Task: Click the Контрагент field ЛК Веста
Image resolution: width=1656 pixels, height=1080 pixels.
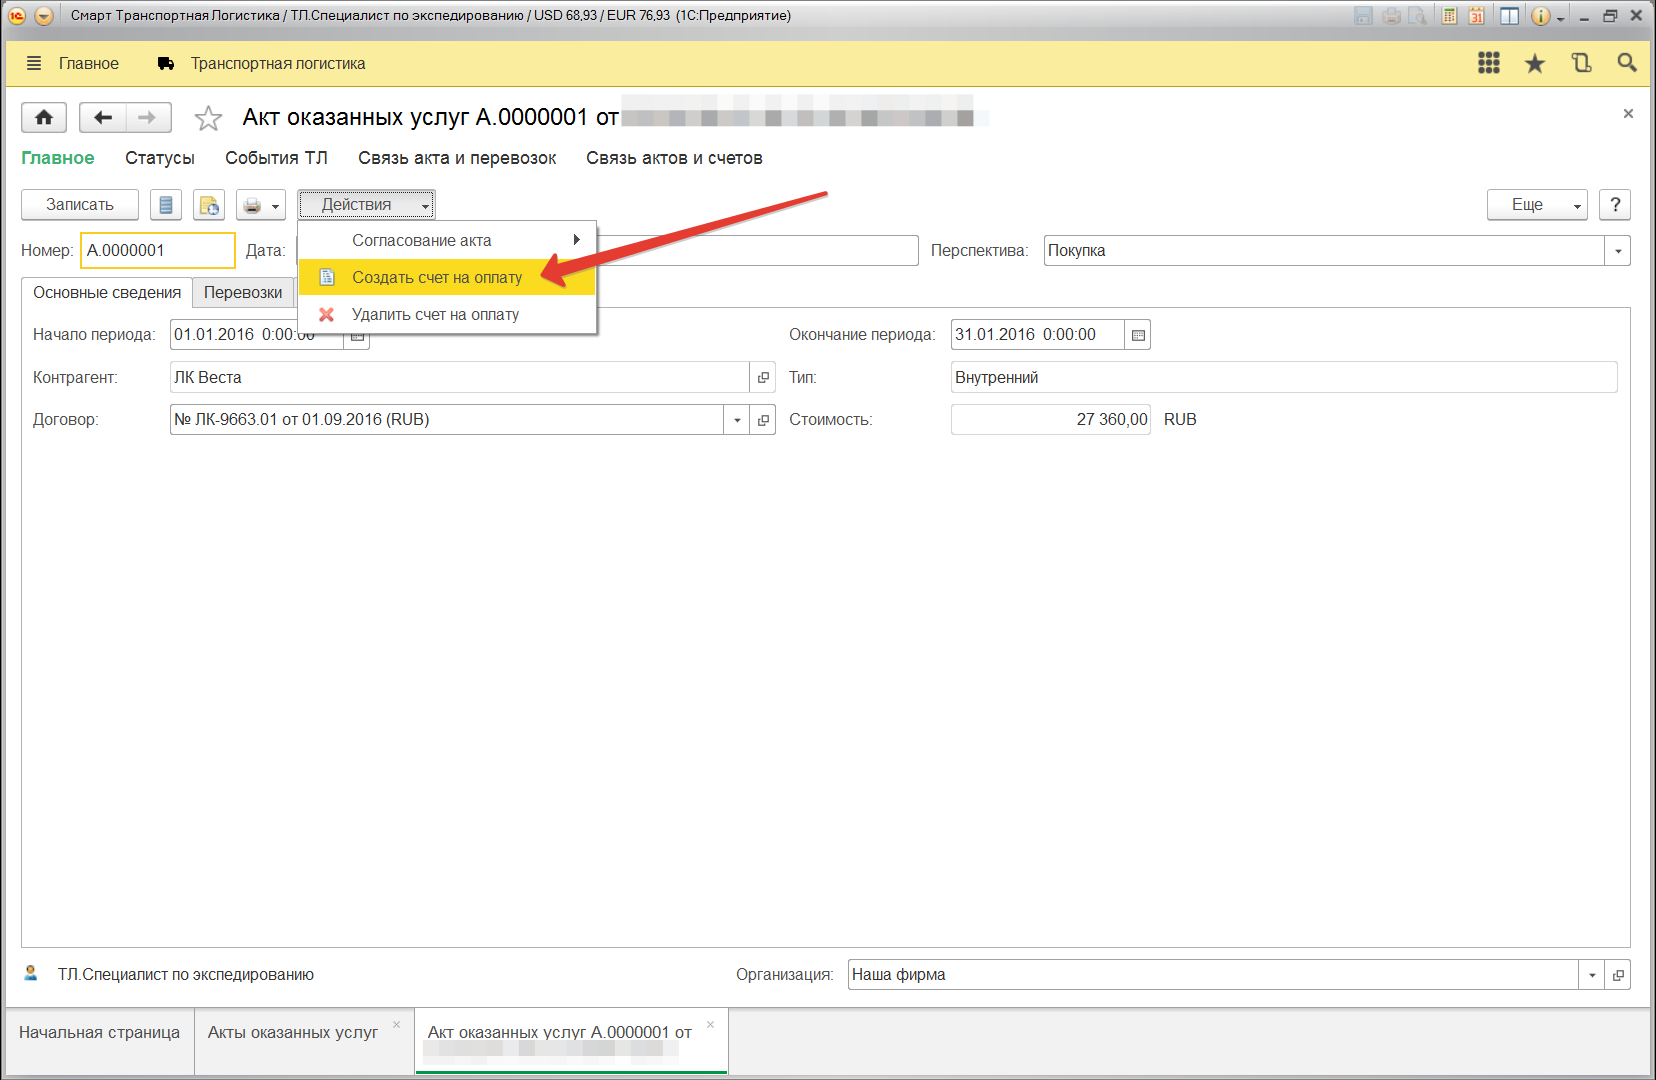Action: (460, 377)
